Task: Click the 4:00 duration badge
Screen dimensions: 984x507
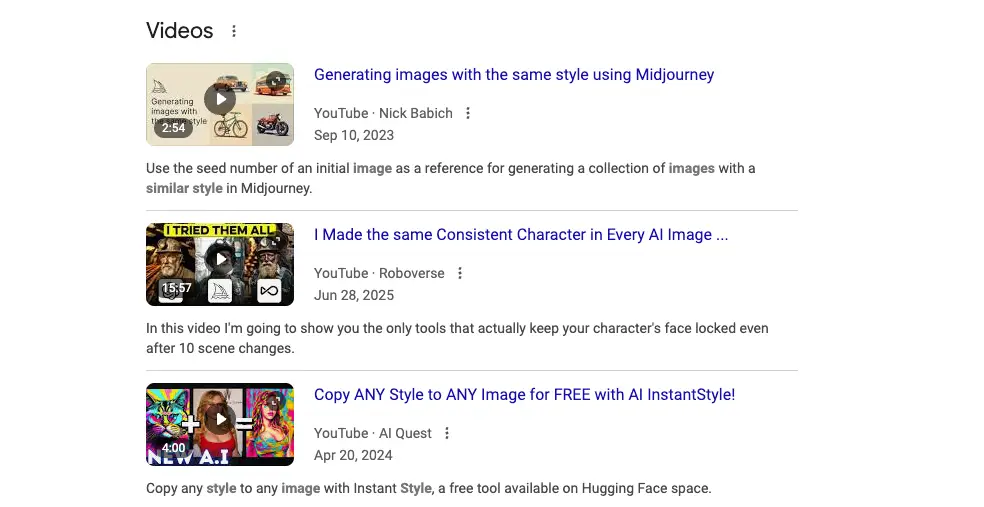Action: click(174, 448)
